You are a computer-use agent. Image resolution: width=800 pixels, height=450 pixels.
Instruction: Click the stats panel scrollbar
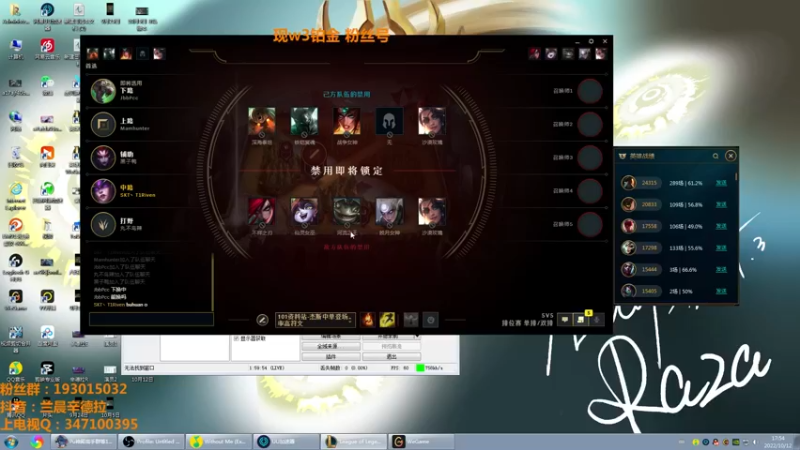[x=736, y=177]
